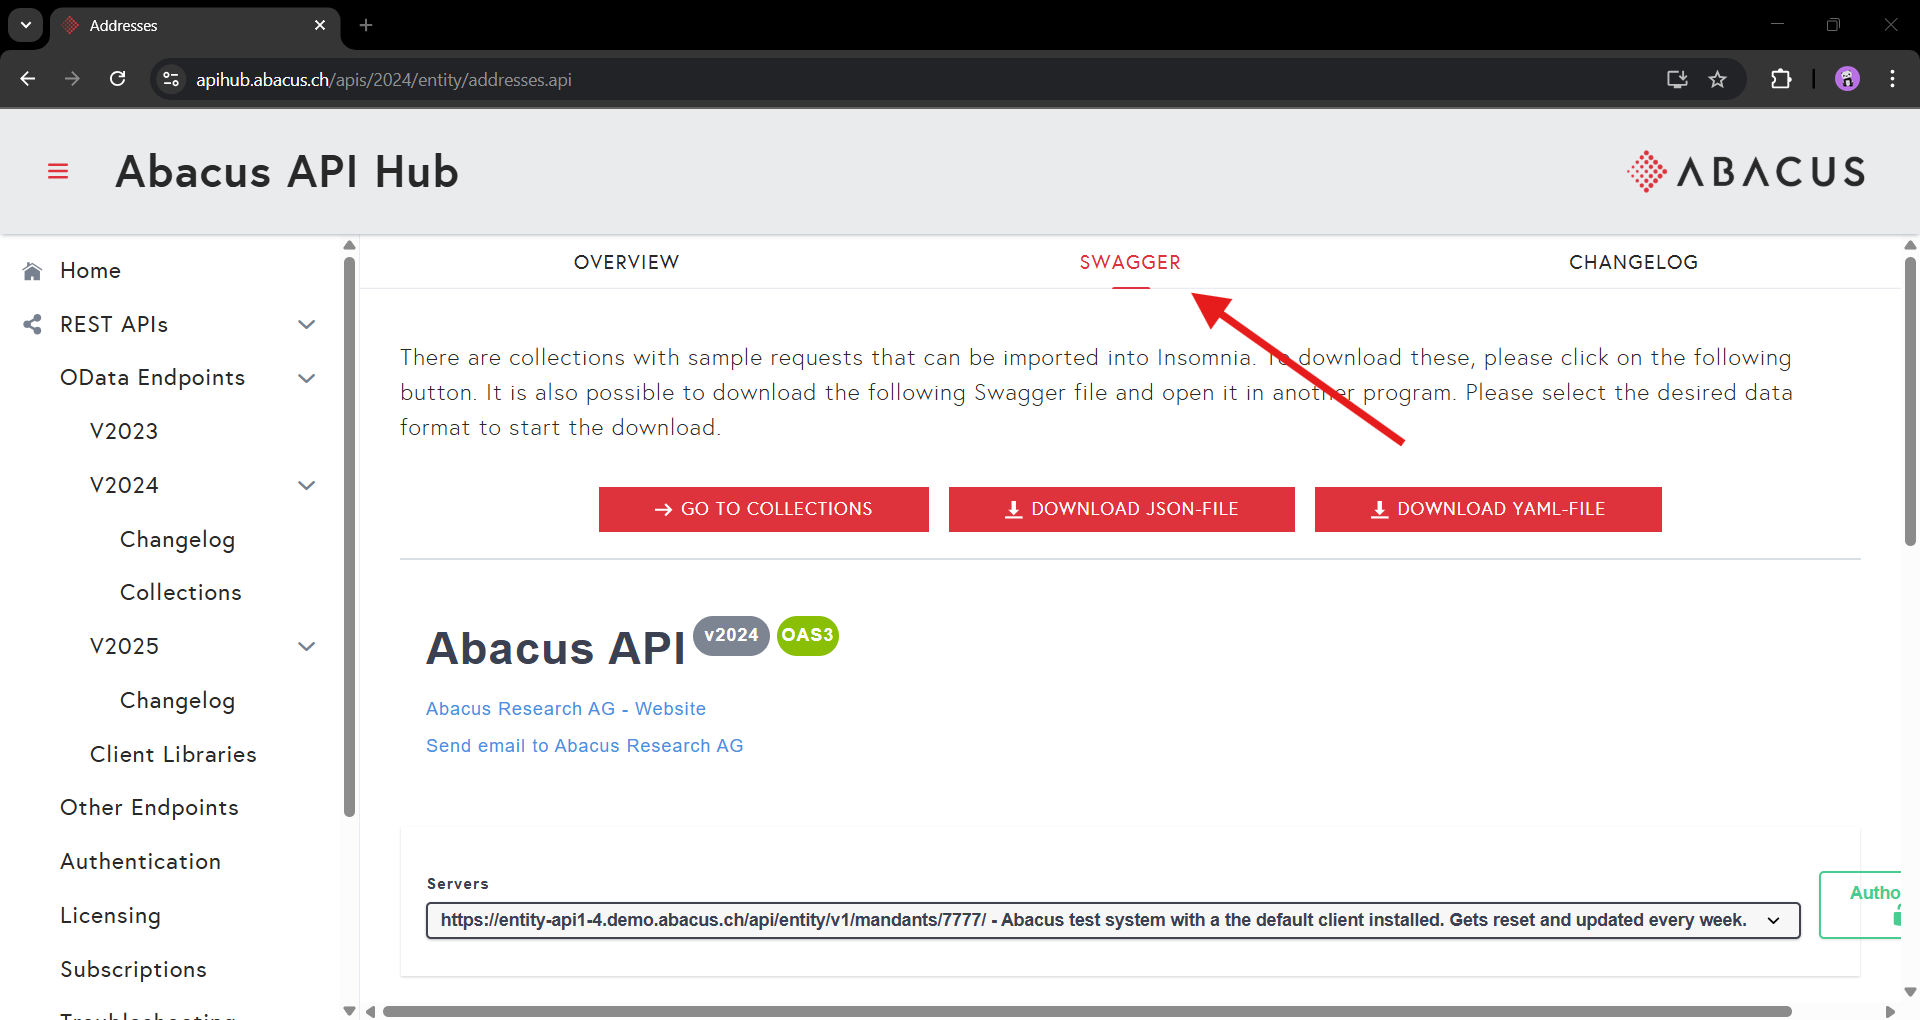Image resolution: width=1920 pixels, height=1020 pixels.
Task: Select V2023 in the sidebar
Action: click(x=124, y=431)
